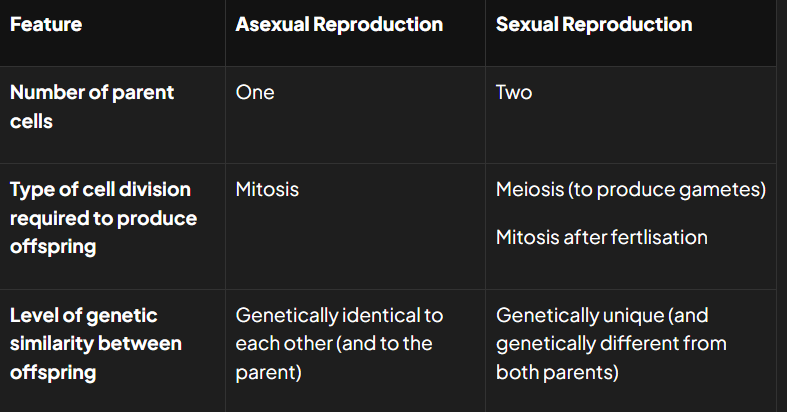Click the Asexual Reproduction column header
Screen dimensions: 787x412
[339, 25]
